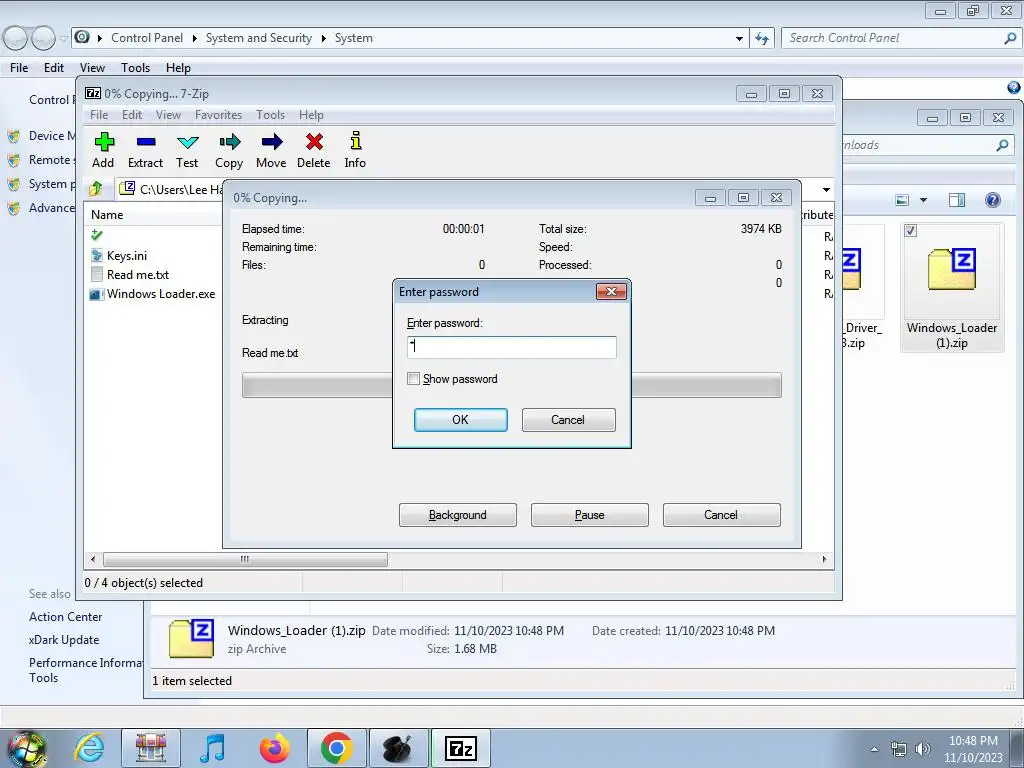Open 7-Zip Favorites menu

(x=218, y=115)
